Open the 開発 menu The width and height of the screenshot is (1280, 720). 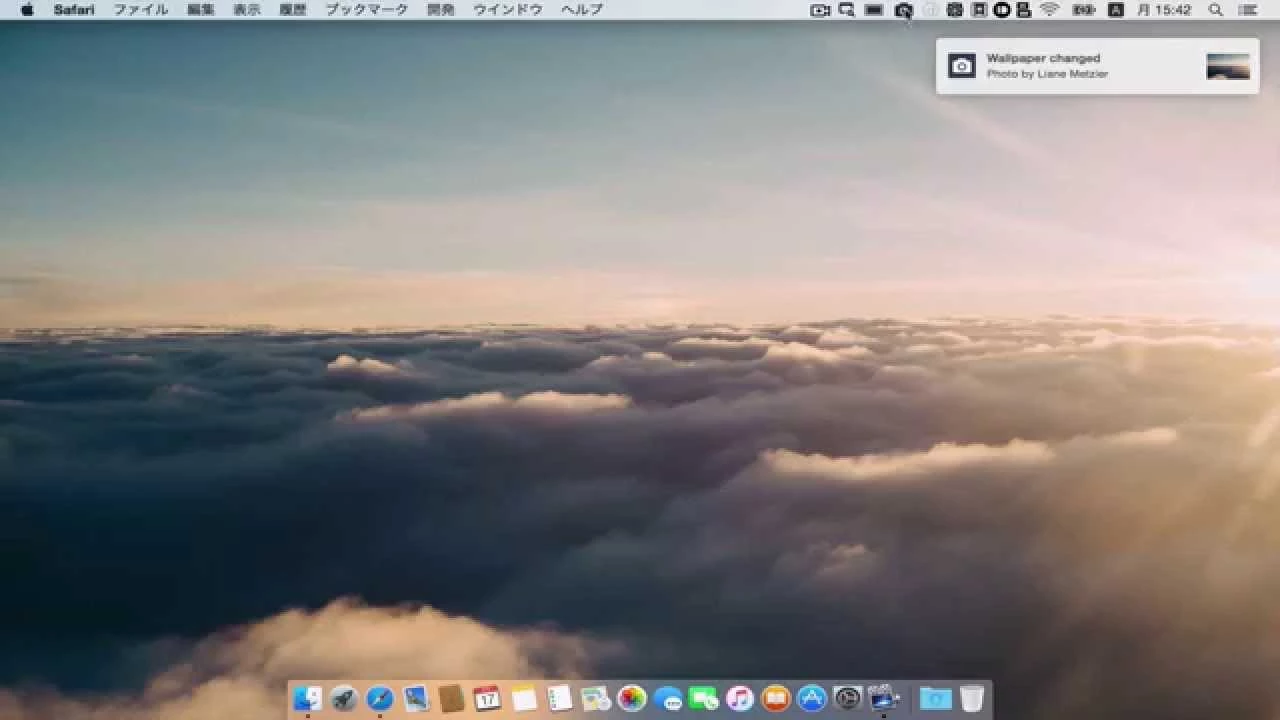pos(441,10)
